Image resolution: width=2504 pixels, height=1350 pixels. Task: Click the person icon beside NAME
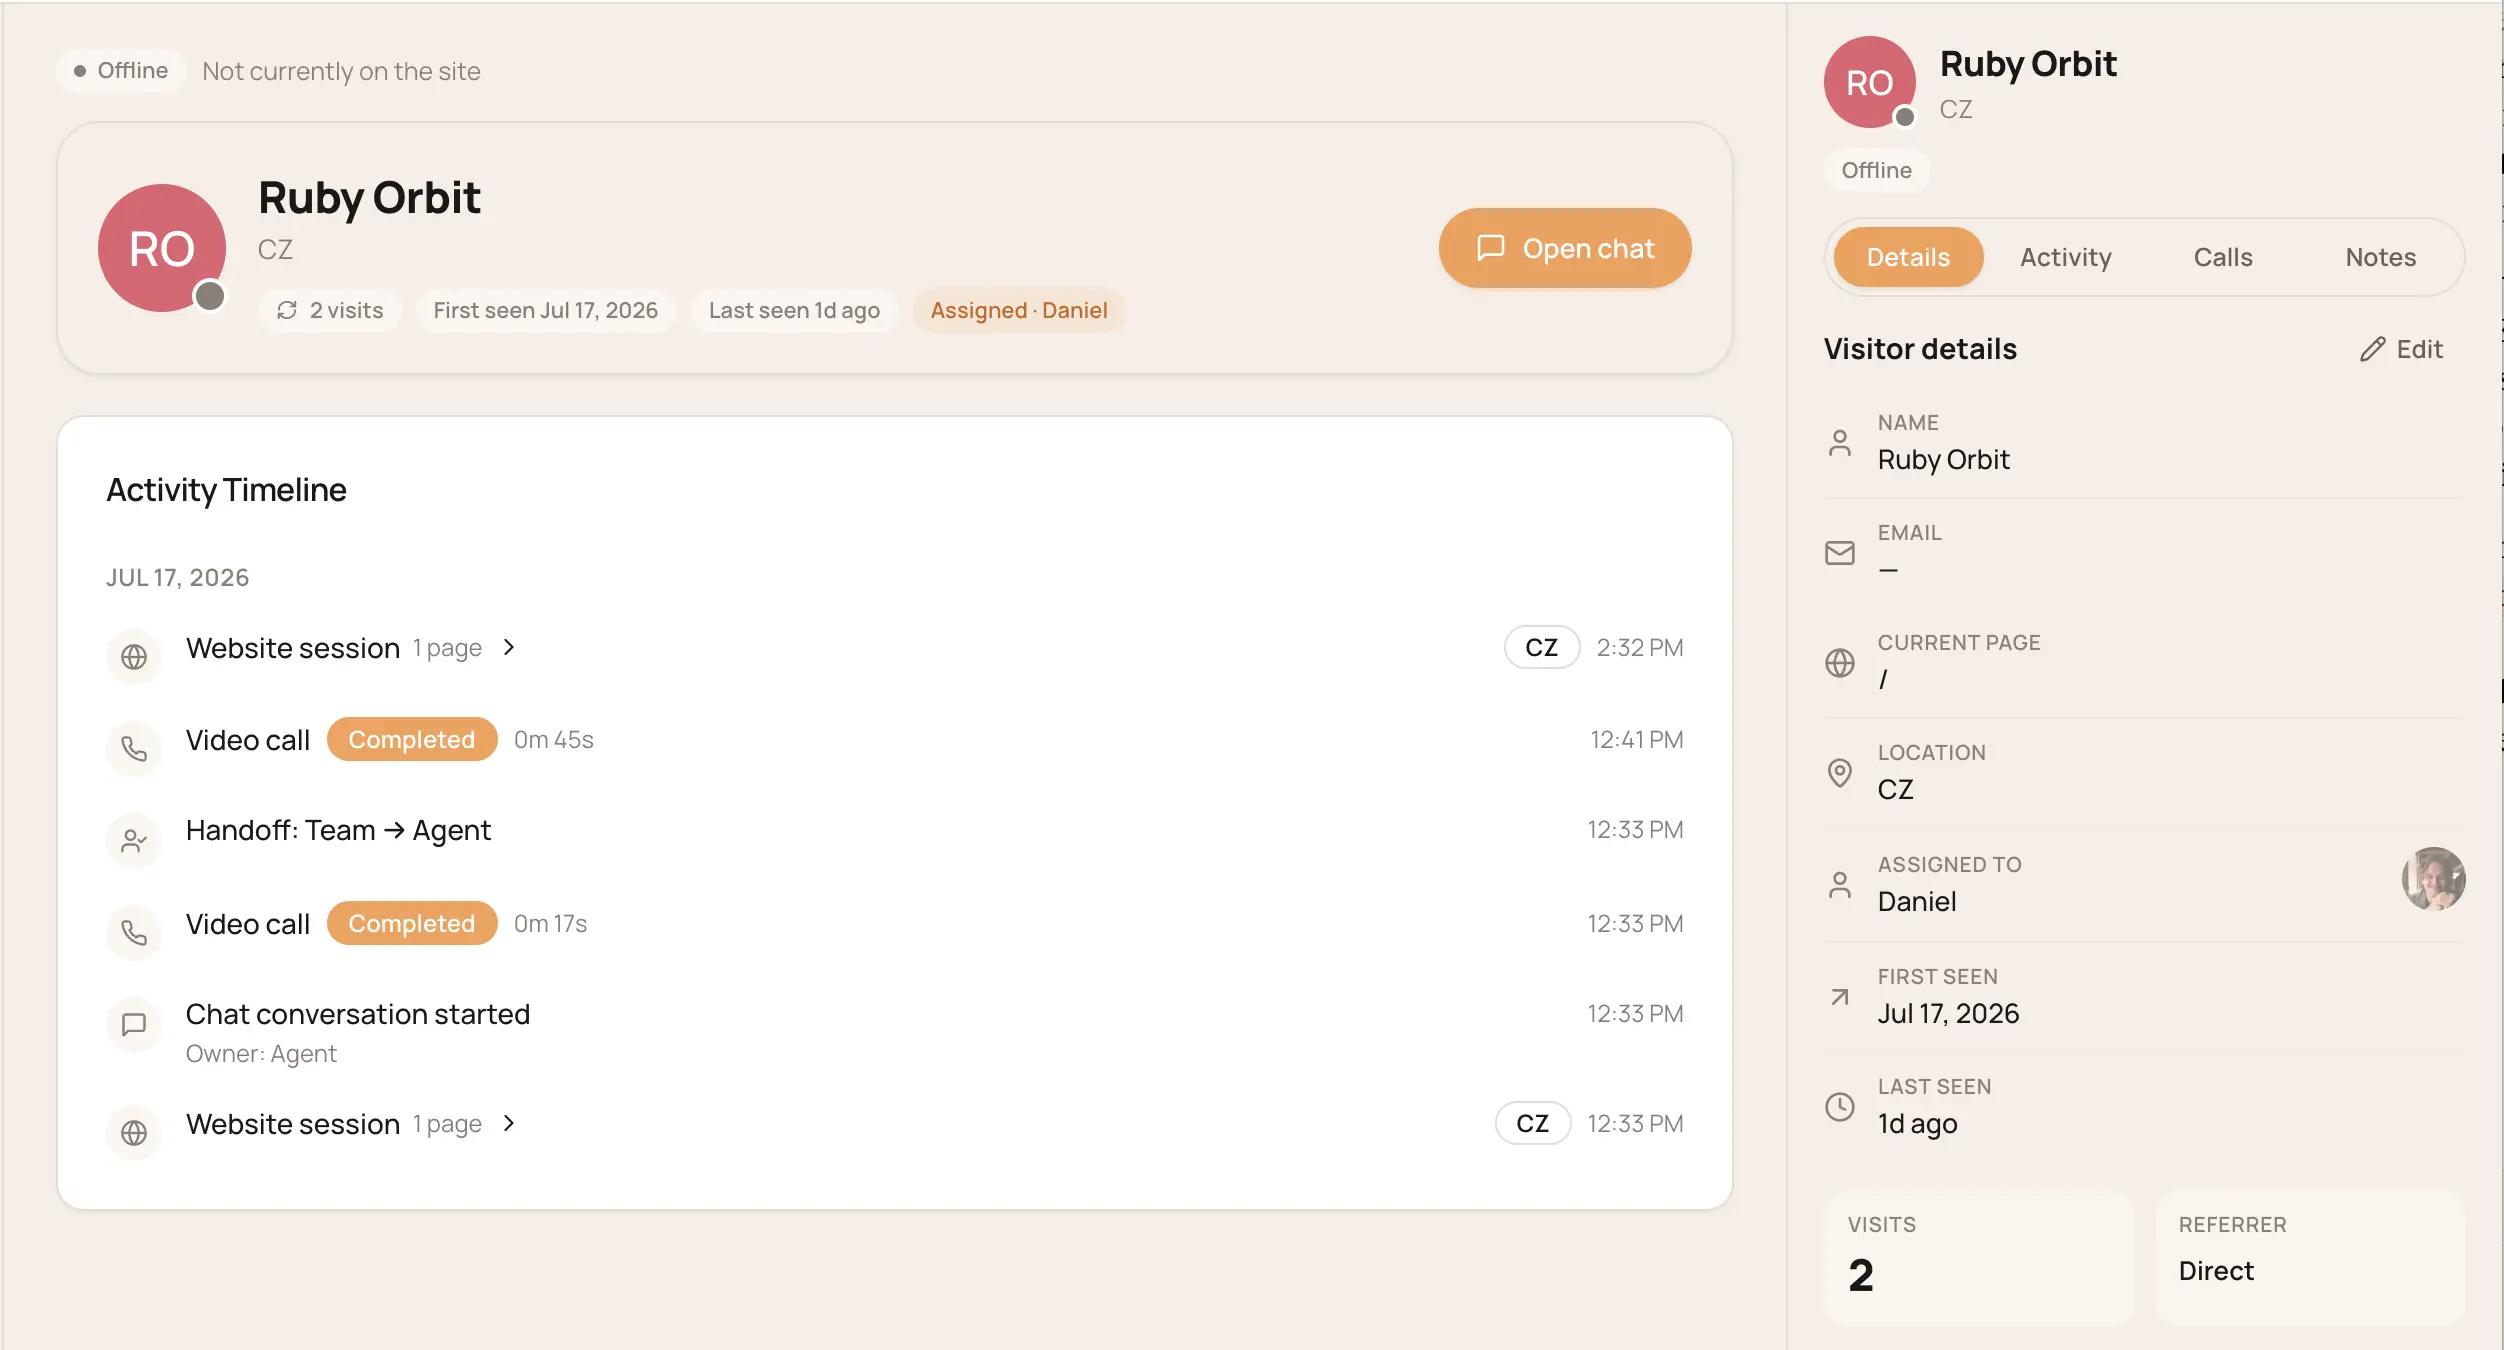[x=1839, y=442]
